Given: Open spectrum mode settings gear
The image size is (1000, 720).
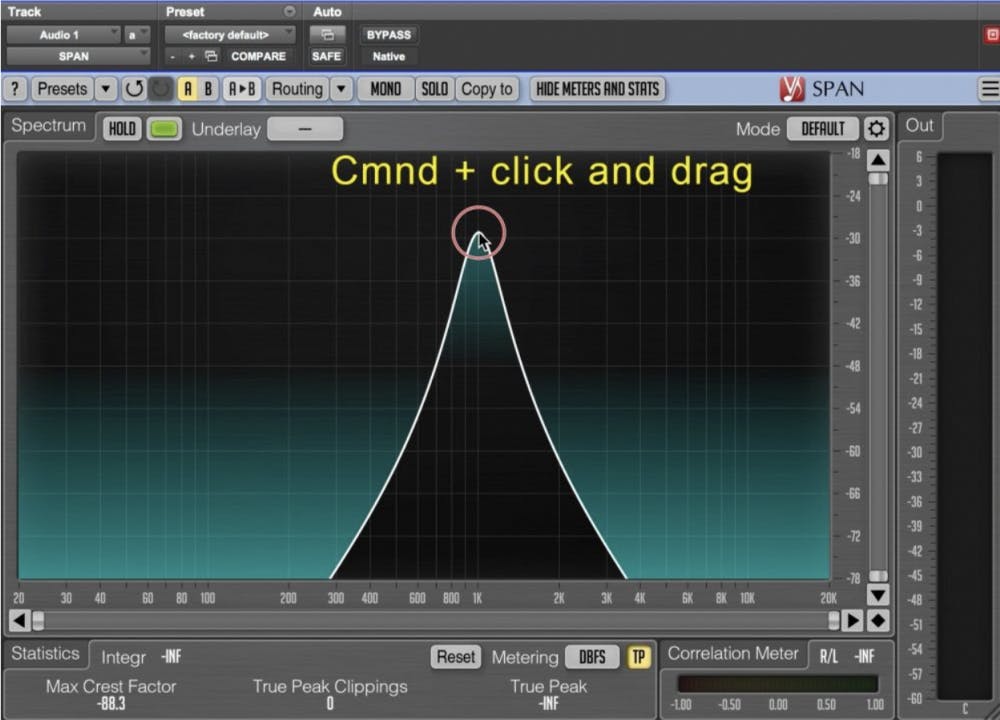Looking at the screenshot, I should [x=876, y=129].
